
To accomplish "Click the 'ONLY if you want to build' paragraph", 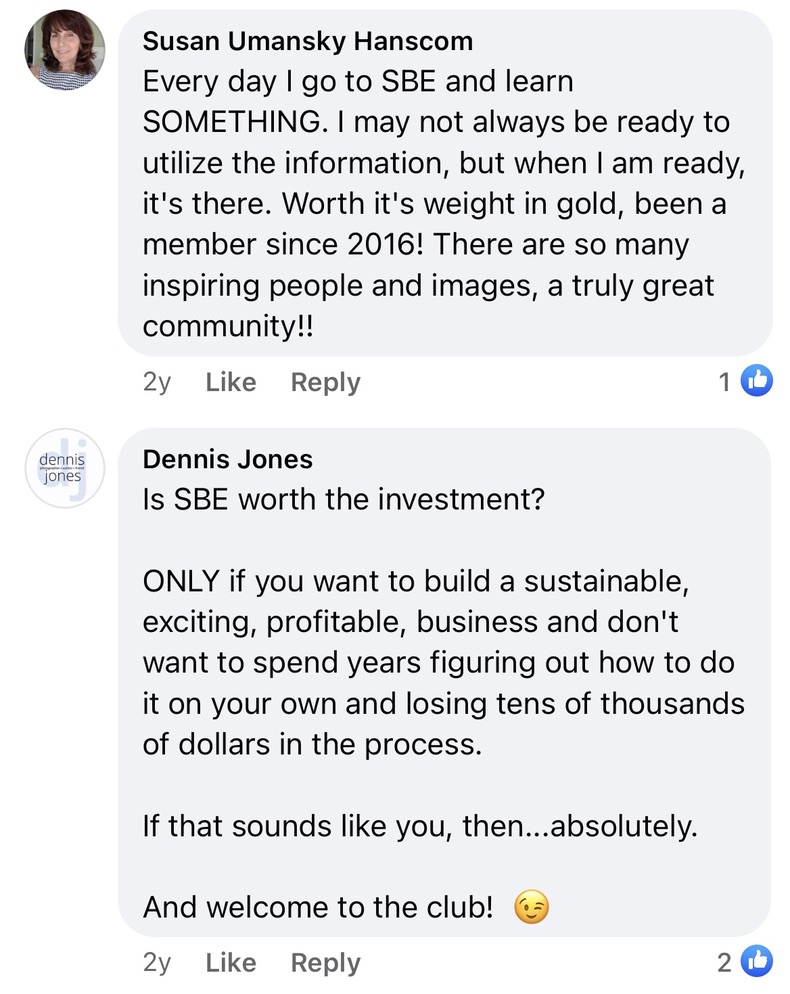I will pos(440,663).
